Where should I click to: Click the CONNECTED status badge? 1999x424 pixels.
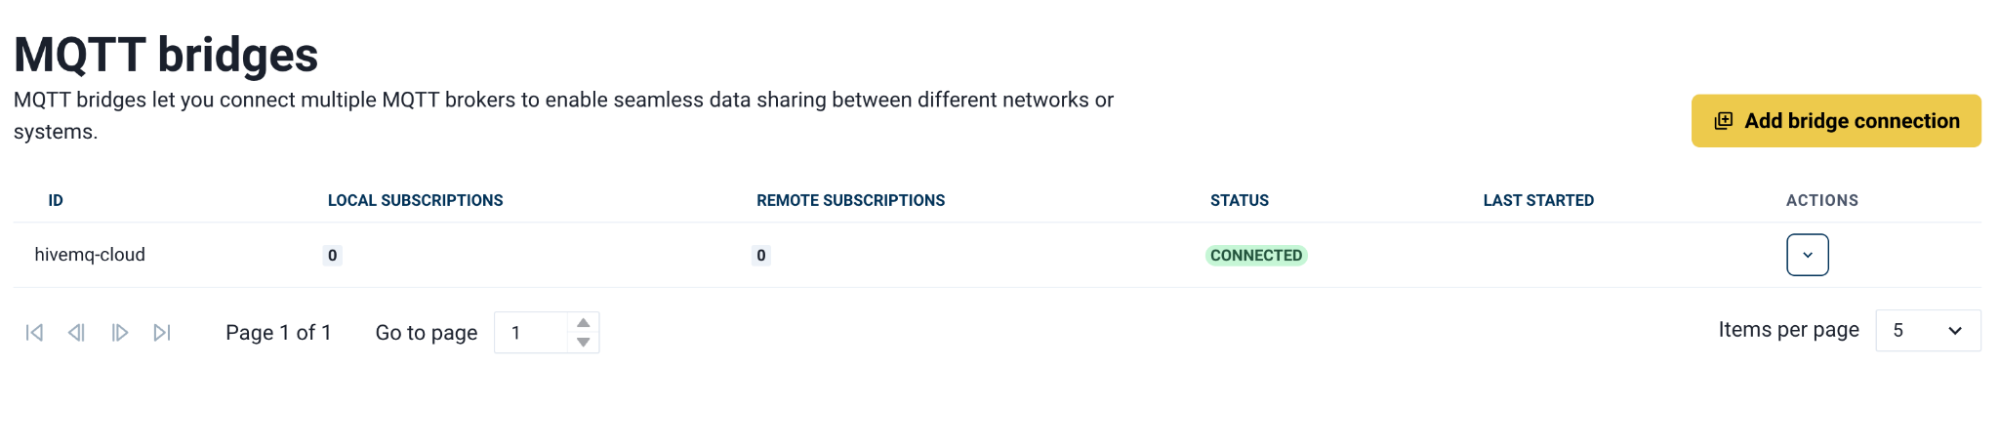[1255, 256]
